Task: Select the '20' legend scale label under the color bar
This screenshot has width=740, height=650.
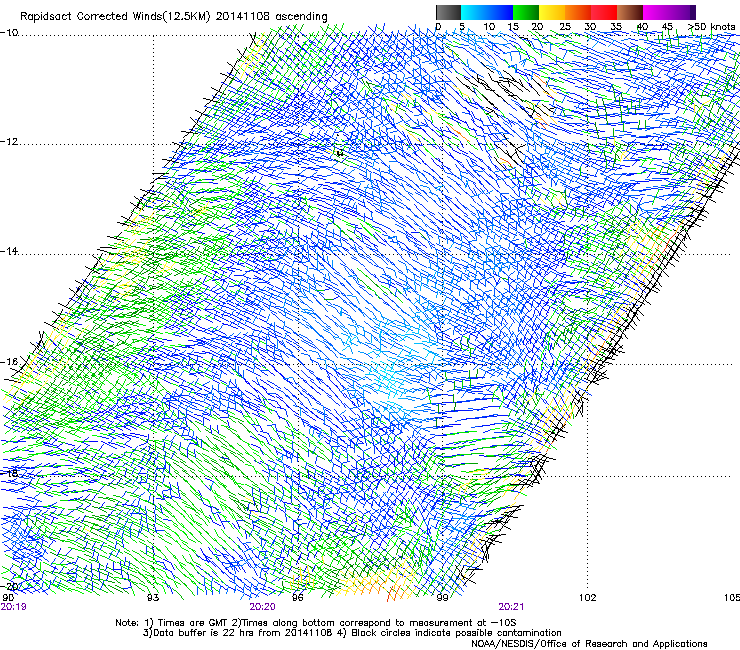Action: [538, 27]
